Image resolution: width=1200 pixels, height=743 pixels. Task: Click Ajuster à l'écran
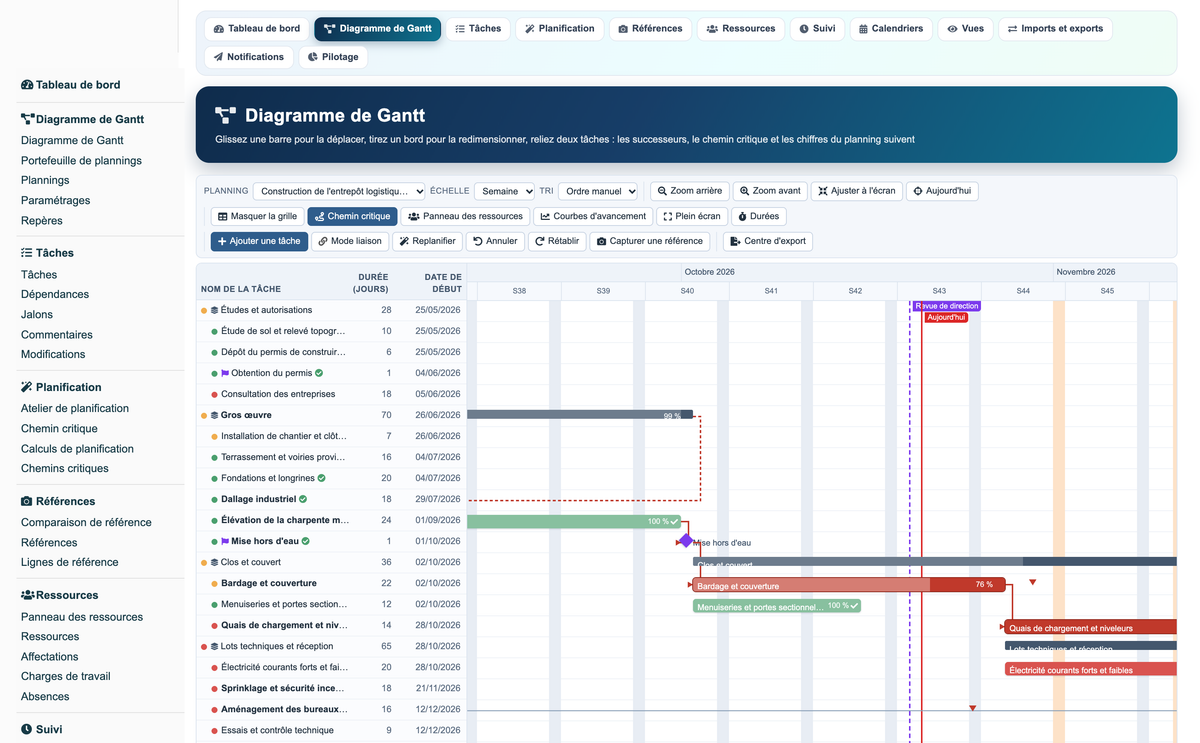[856, 191]
